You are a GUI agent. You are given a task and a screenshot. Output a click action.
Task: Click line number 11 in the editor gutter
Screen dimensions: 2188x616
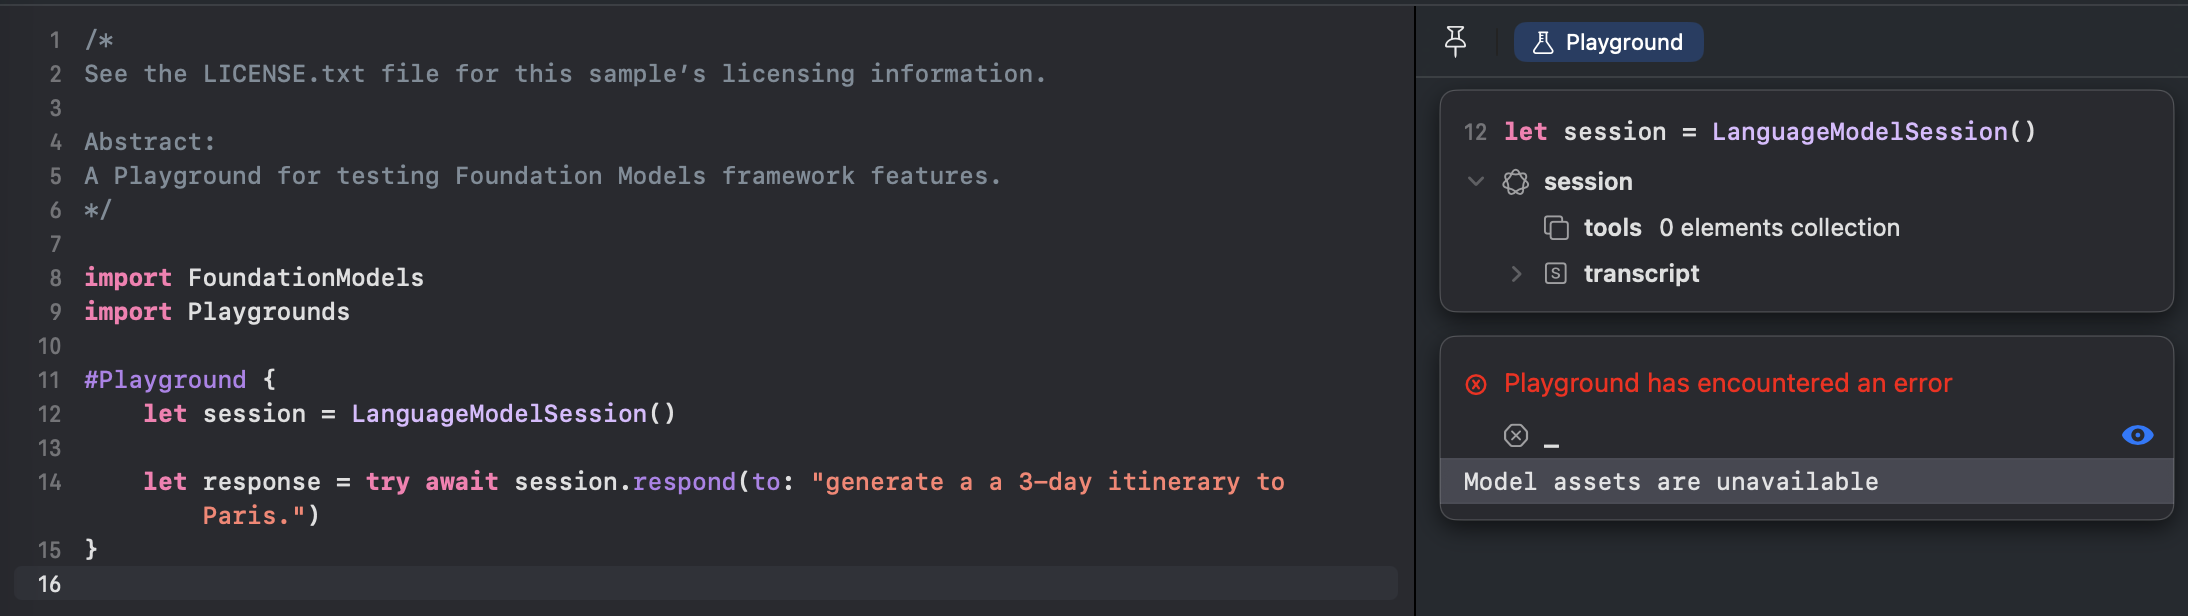click(49, 380)
